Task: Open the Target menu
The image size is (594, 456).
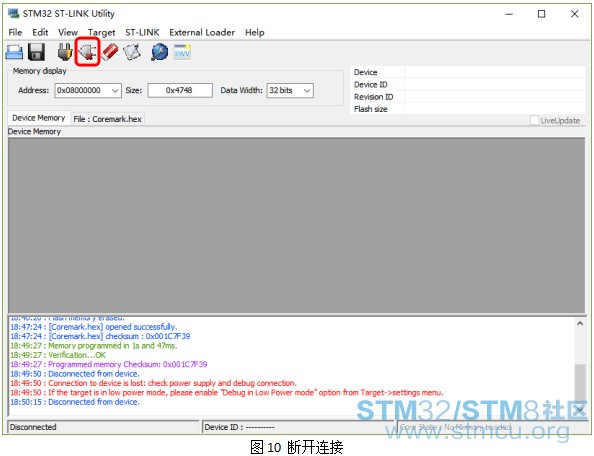Action: pos(102,33)
